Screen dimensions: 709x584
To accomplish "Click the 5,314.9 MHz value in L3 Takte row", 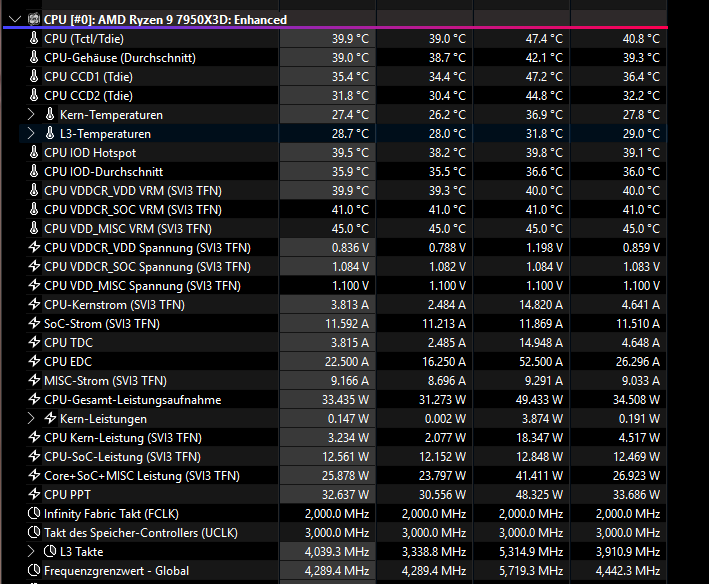I will tap(531, 552).
